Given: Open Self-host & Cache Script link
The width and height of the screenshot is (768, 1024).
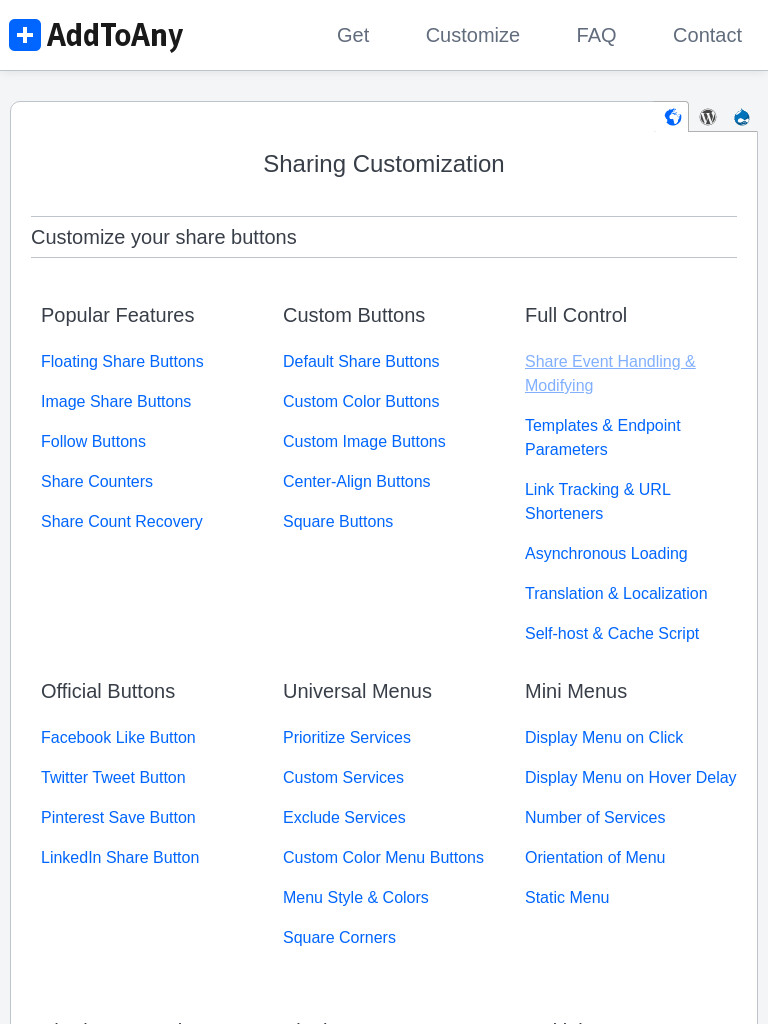Looking at the screenshot, I should tap(612, 633).
